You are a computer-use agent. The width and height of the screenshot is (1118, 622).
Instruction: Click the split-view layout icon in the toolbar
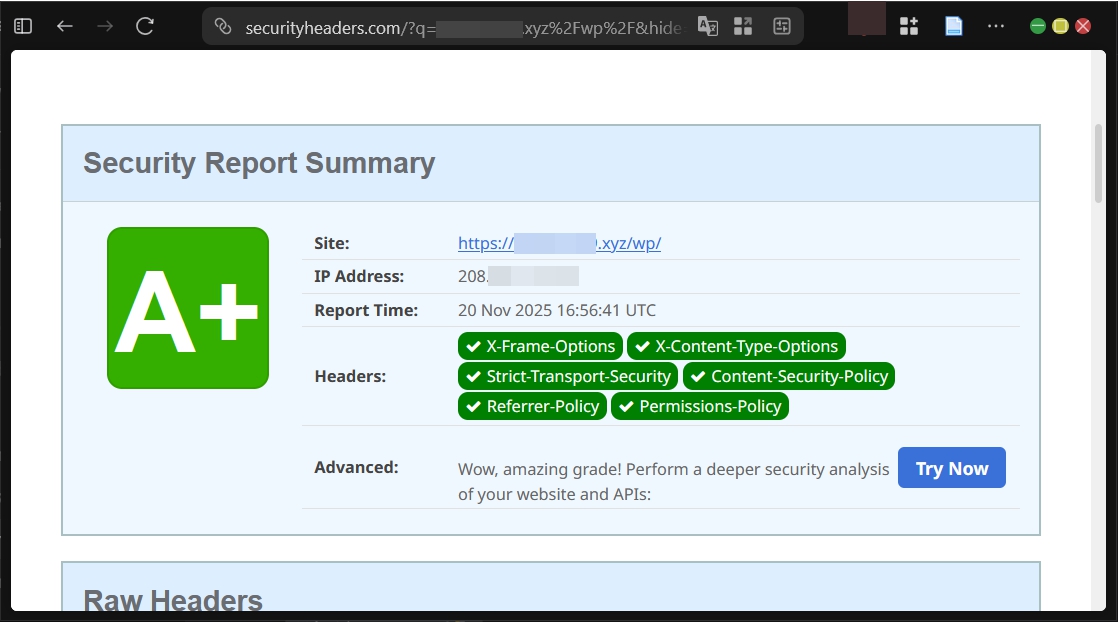click(x=743, y=27)
